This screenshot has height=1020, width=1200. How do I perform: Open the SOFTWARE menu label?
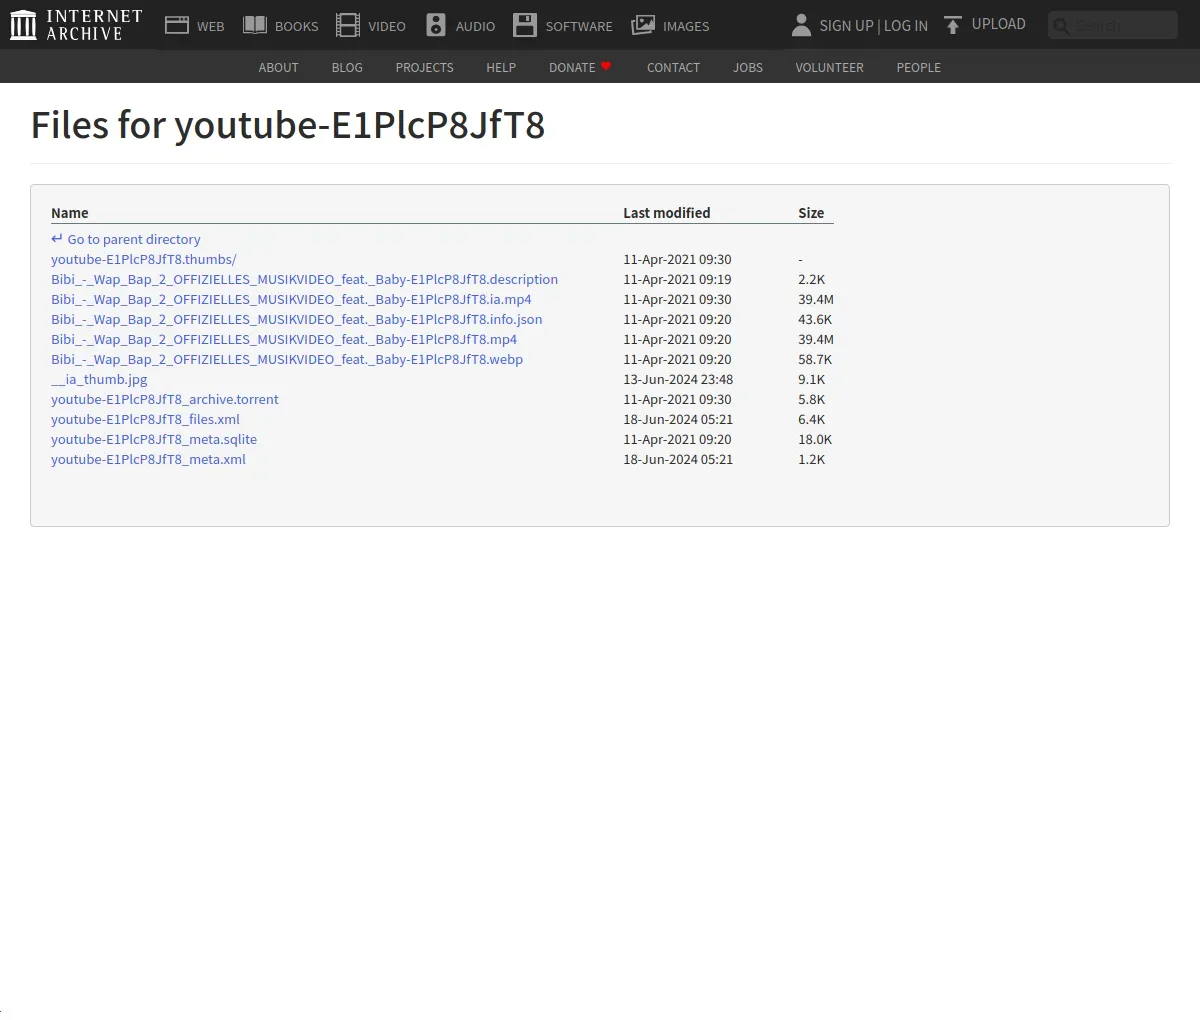pyautogui.click(x=579, y=26)
